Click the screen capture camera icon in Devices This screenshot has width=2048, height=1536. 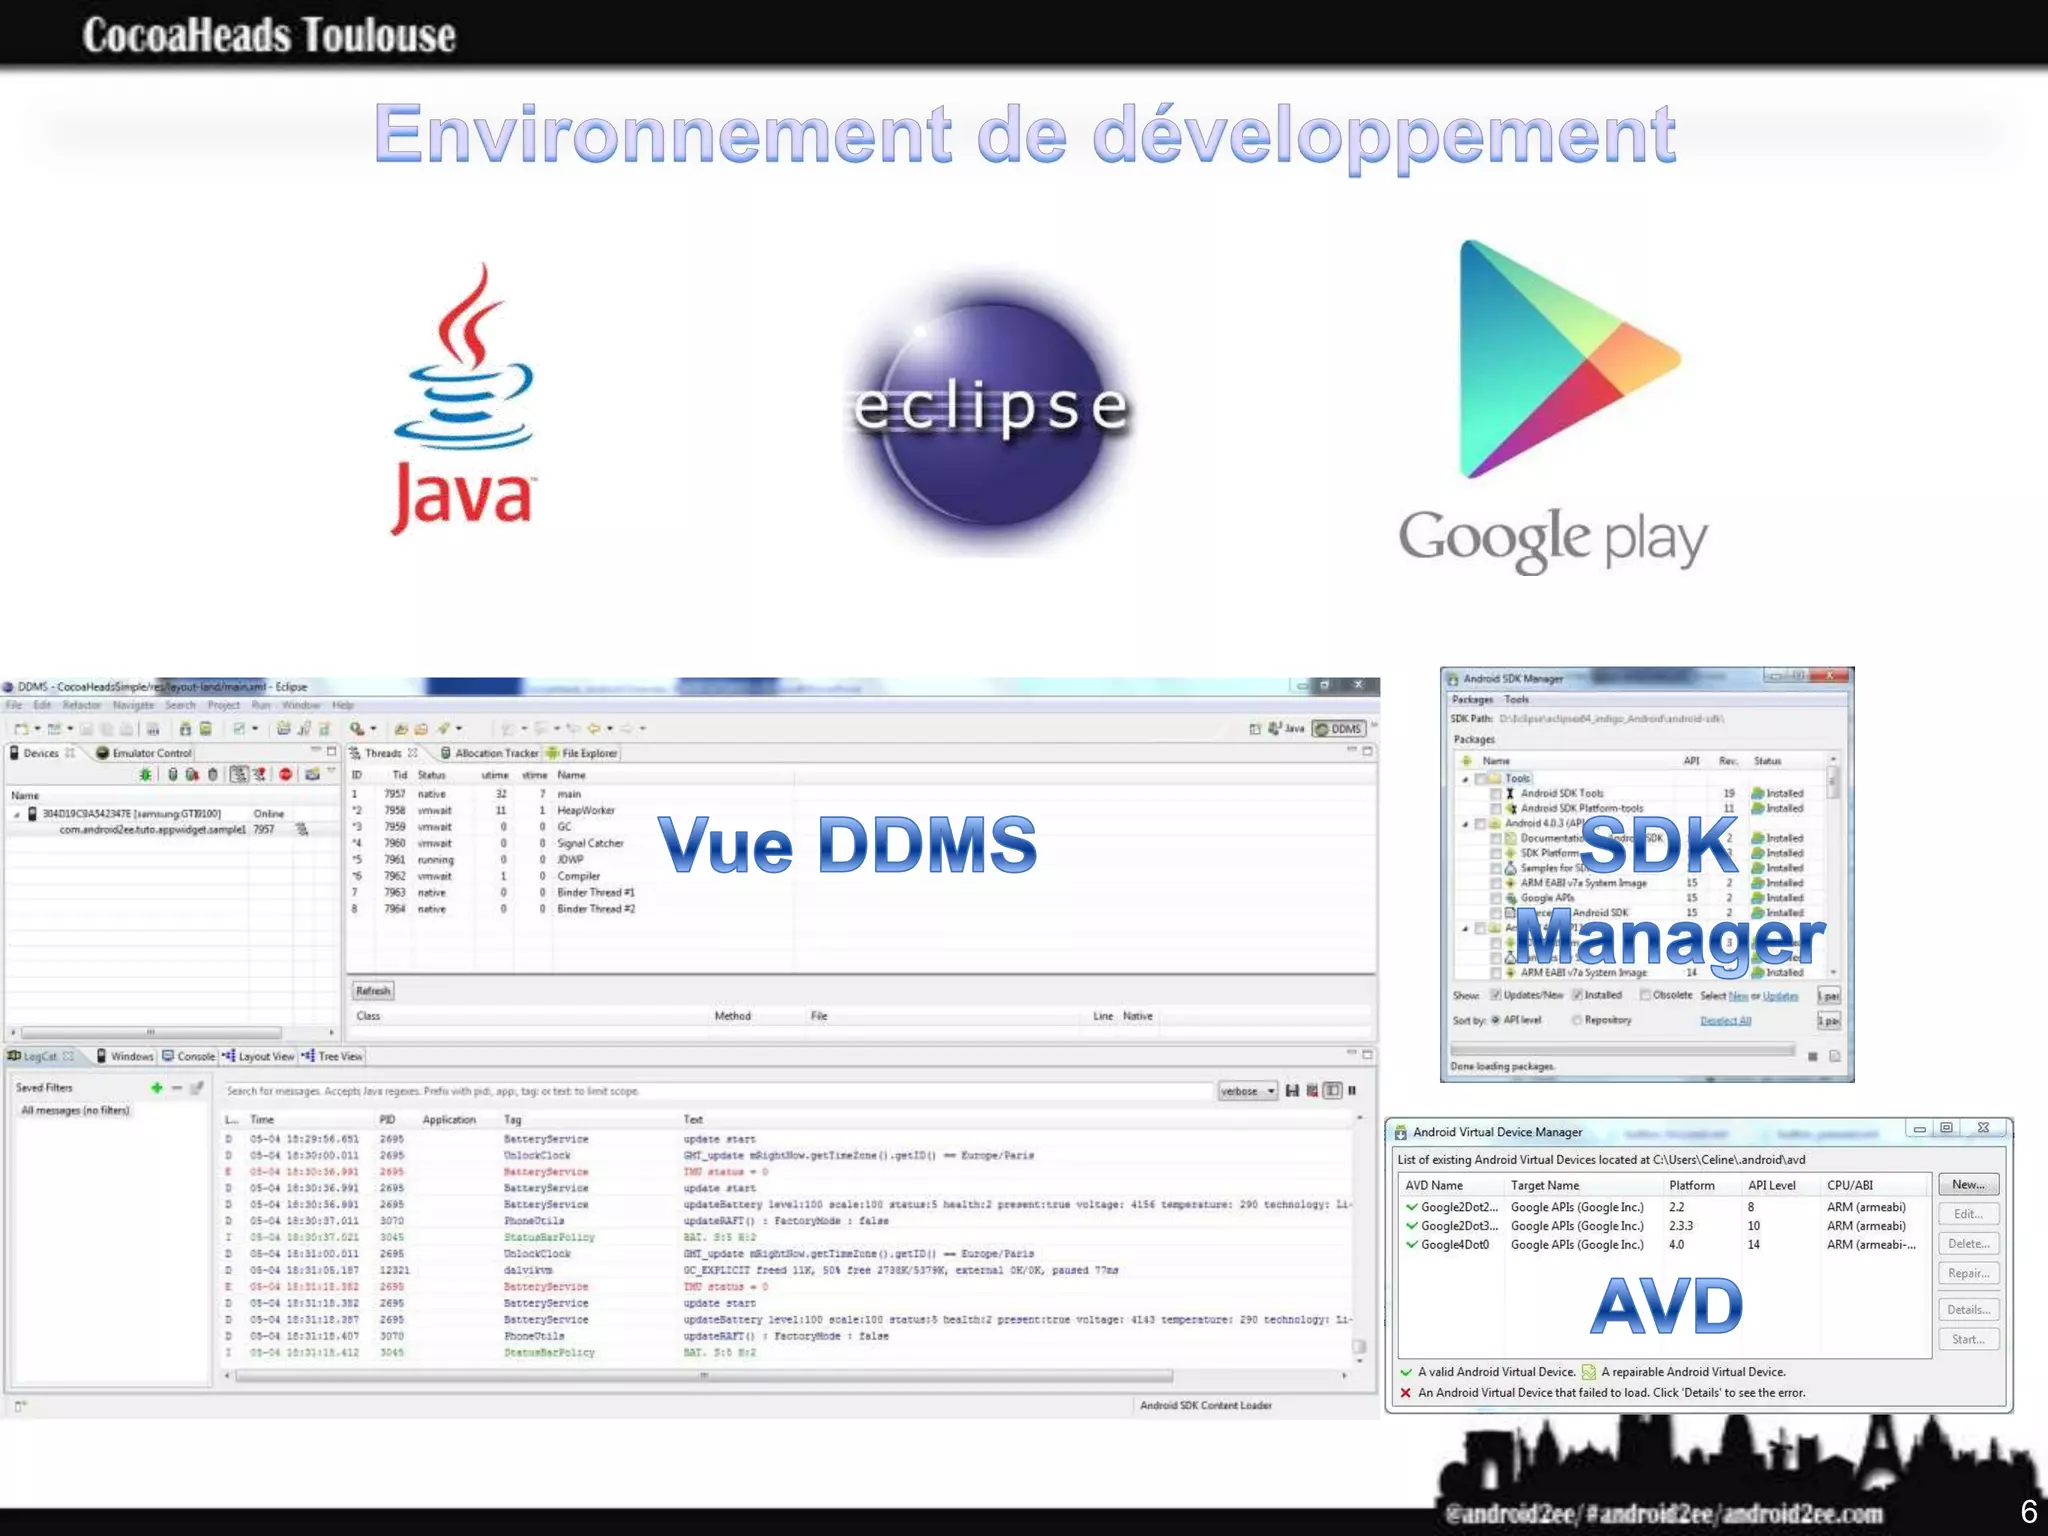312,774
